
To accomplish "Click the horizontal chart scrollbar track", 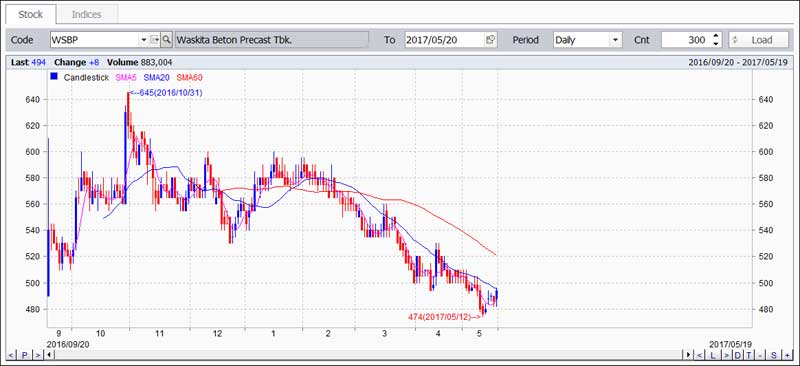I will (369, 355).
